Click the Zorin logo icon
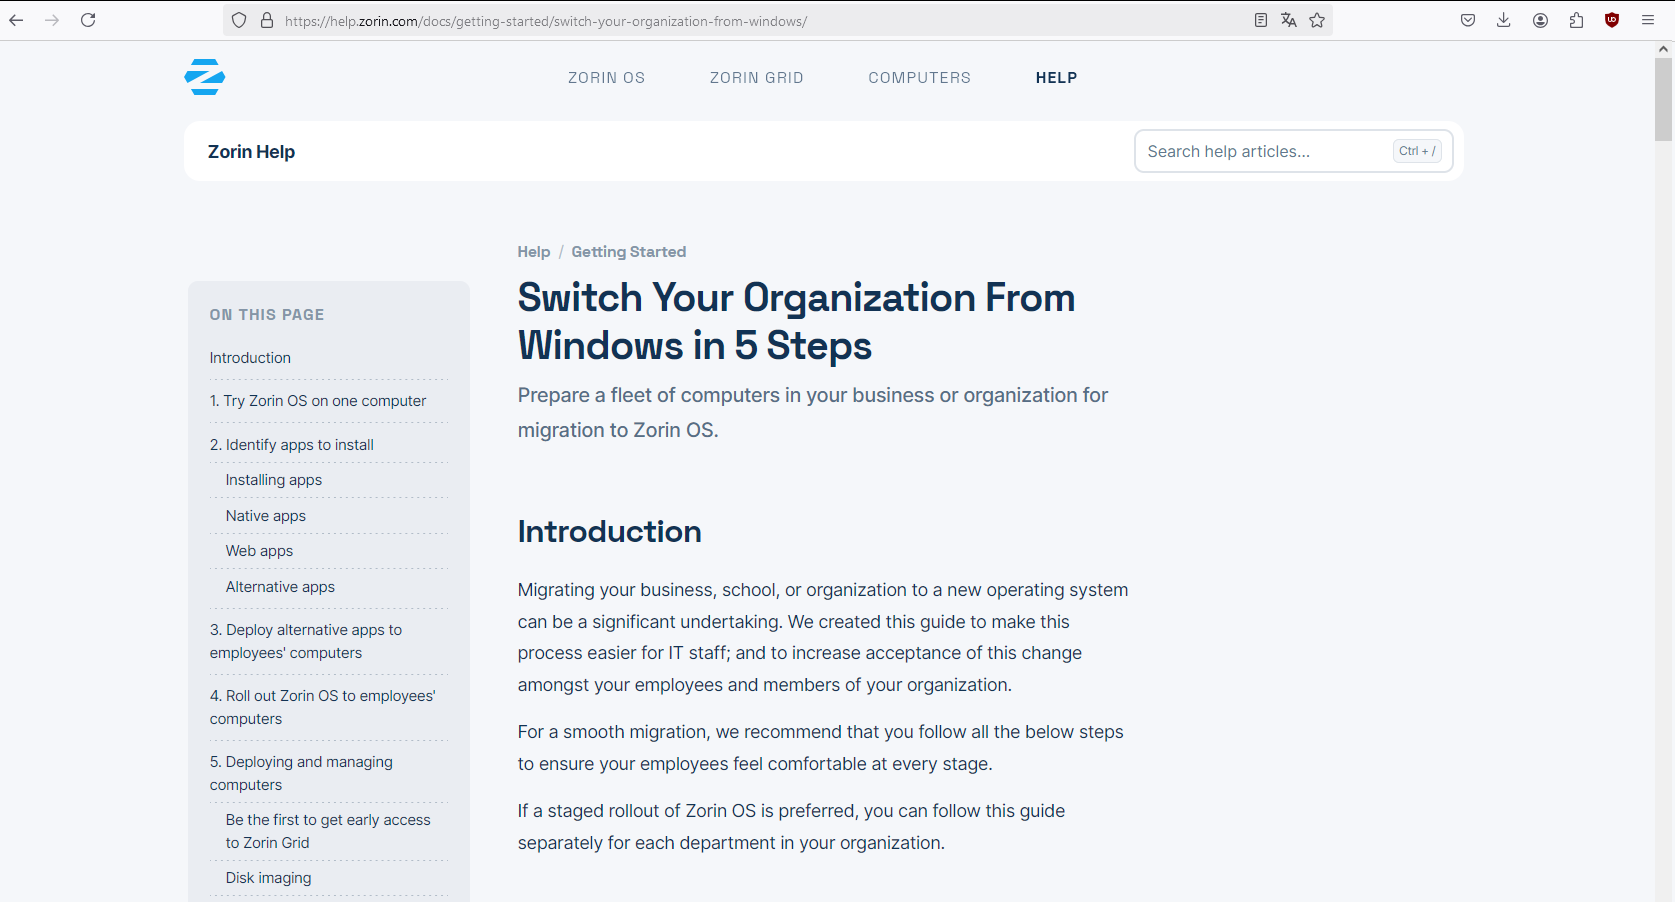Viewport: 1675px width, 902px height. (x=205, y=77)
